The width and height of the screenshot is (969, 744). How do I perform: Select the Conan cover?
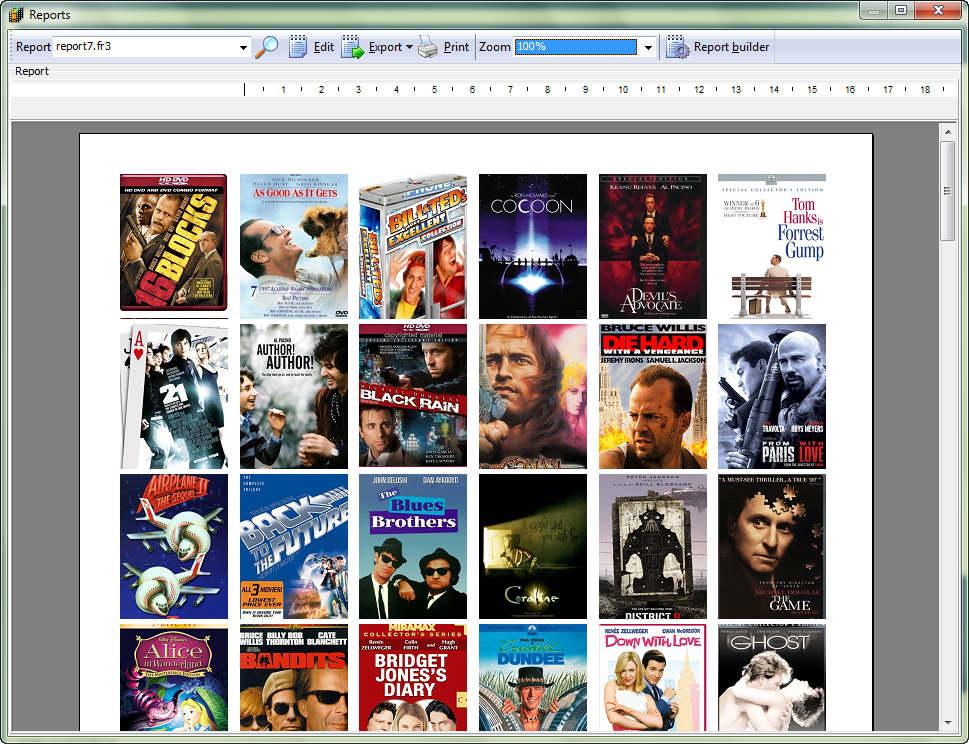tap(533, 396)
